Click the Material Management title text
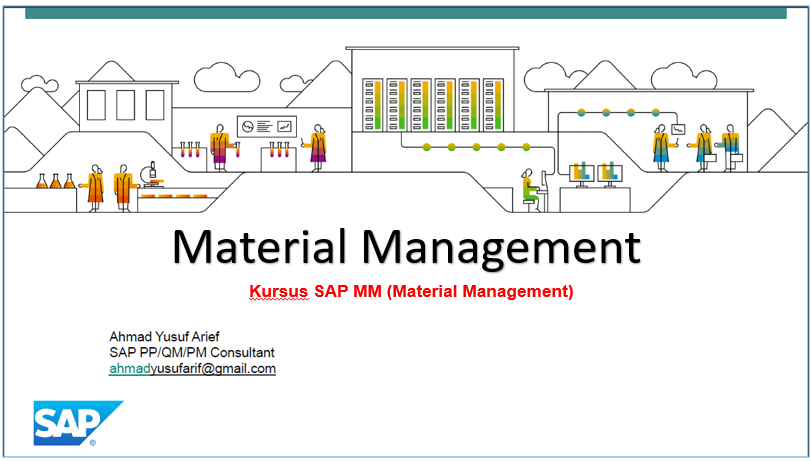Screen dimensions: 811x461 pyautogui.click(x=406, y=247)
